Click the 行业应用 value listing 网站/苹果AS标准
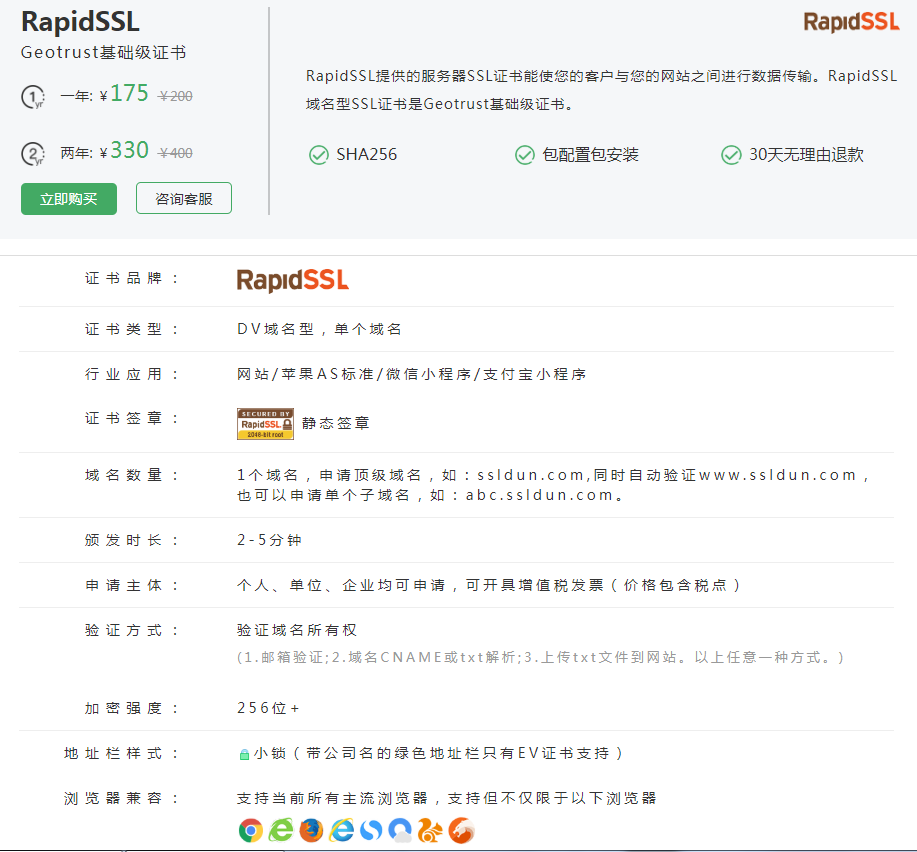The image size is (917, 852). pos(412,374)
